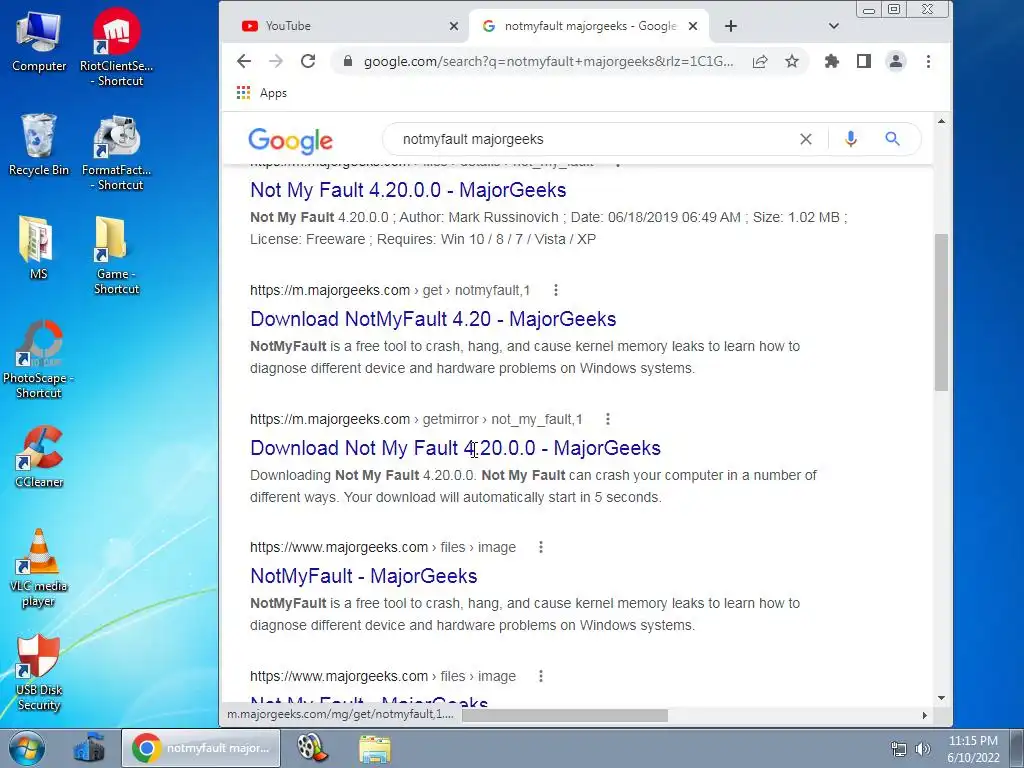Click the address bar URL field
Screen dimensions: 1024x768
pyautogui.click(x=548, y=61)
